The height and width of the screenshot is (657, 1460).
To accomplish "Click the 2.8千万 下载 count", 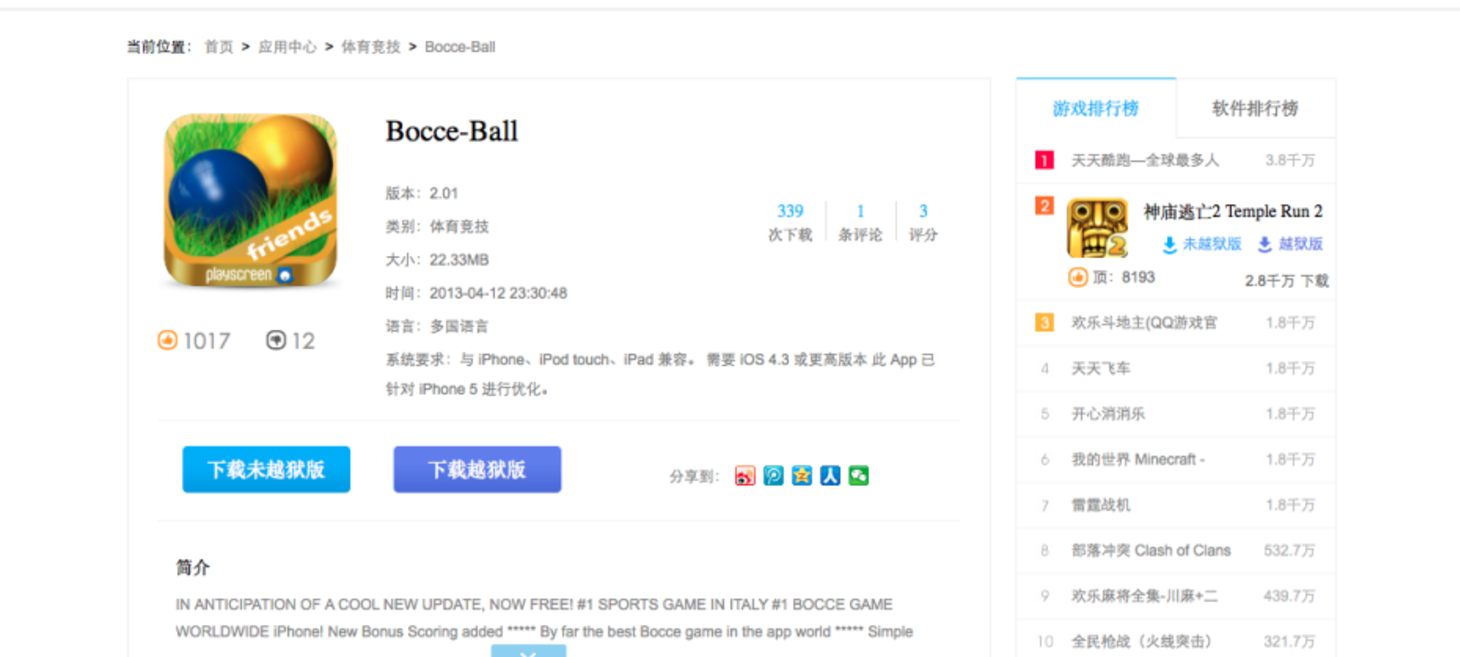I will coord(1287,281).
